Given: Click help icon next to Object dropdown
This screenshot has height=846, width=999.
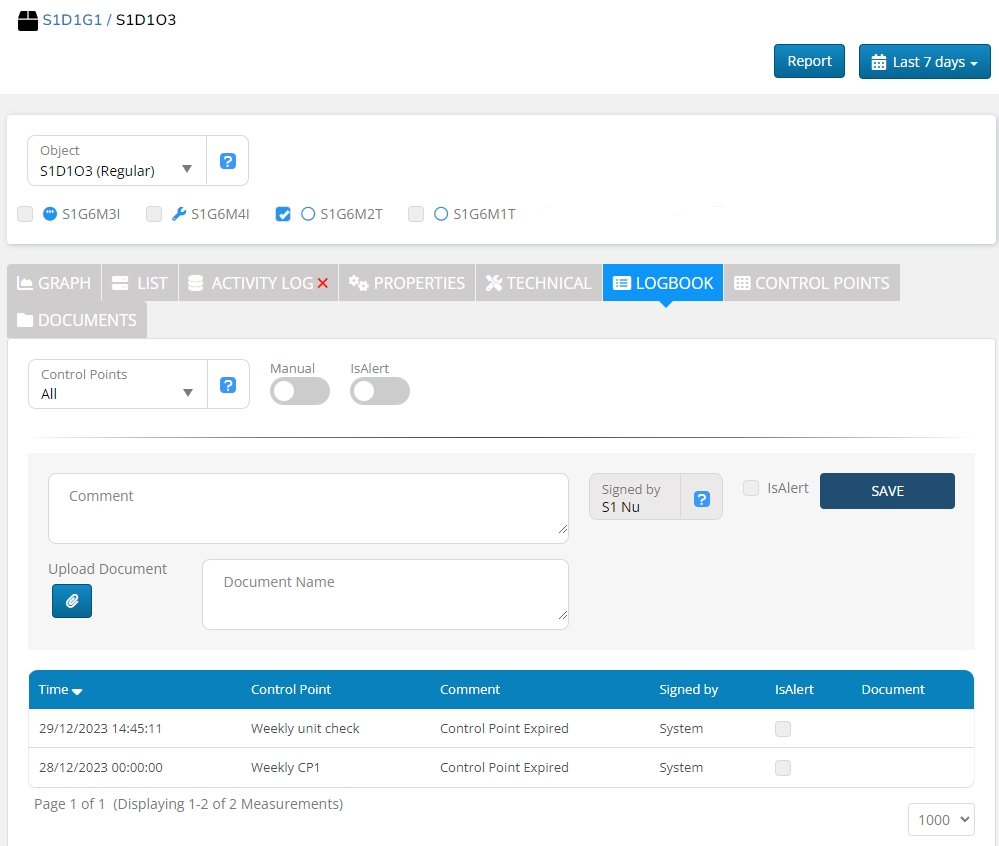Looking at the screenshot, I should [228, 161].
